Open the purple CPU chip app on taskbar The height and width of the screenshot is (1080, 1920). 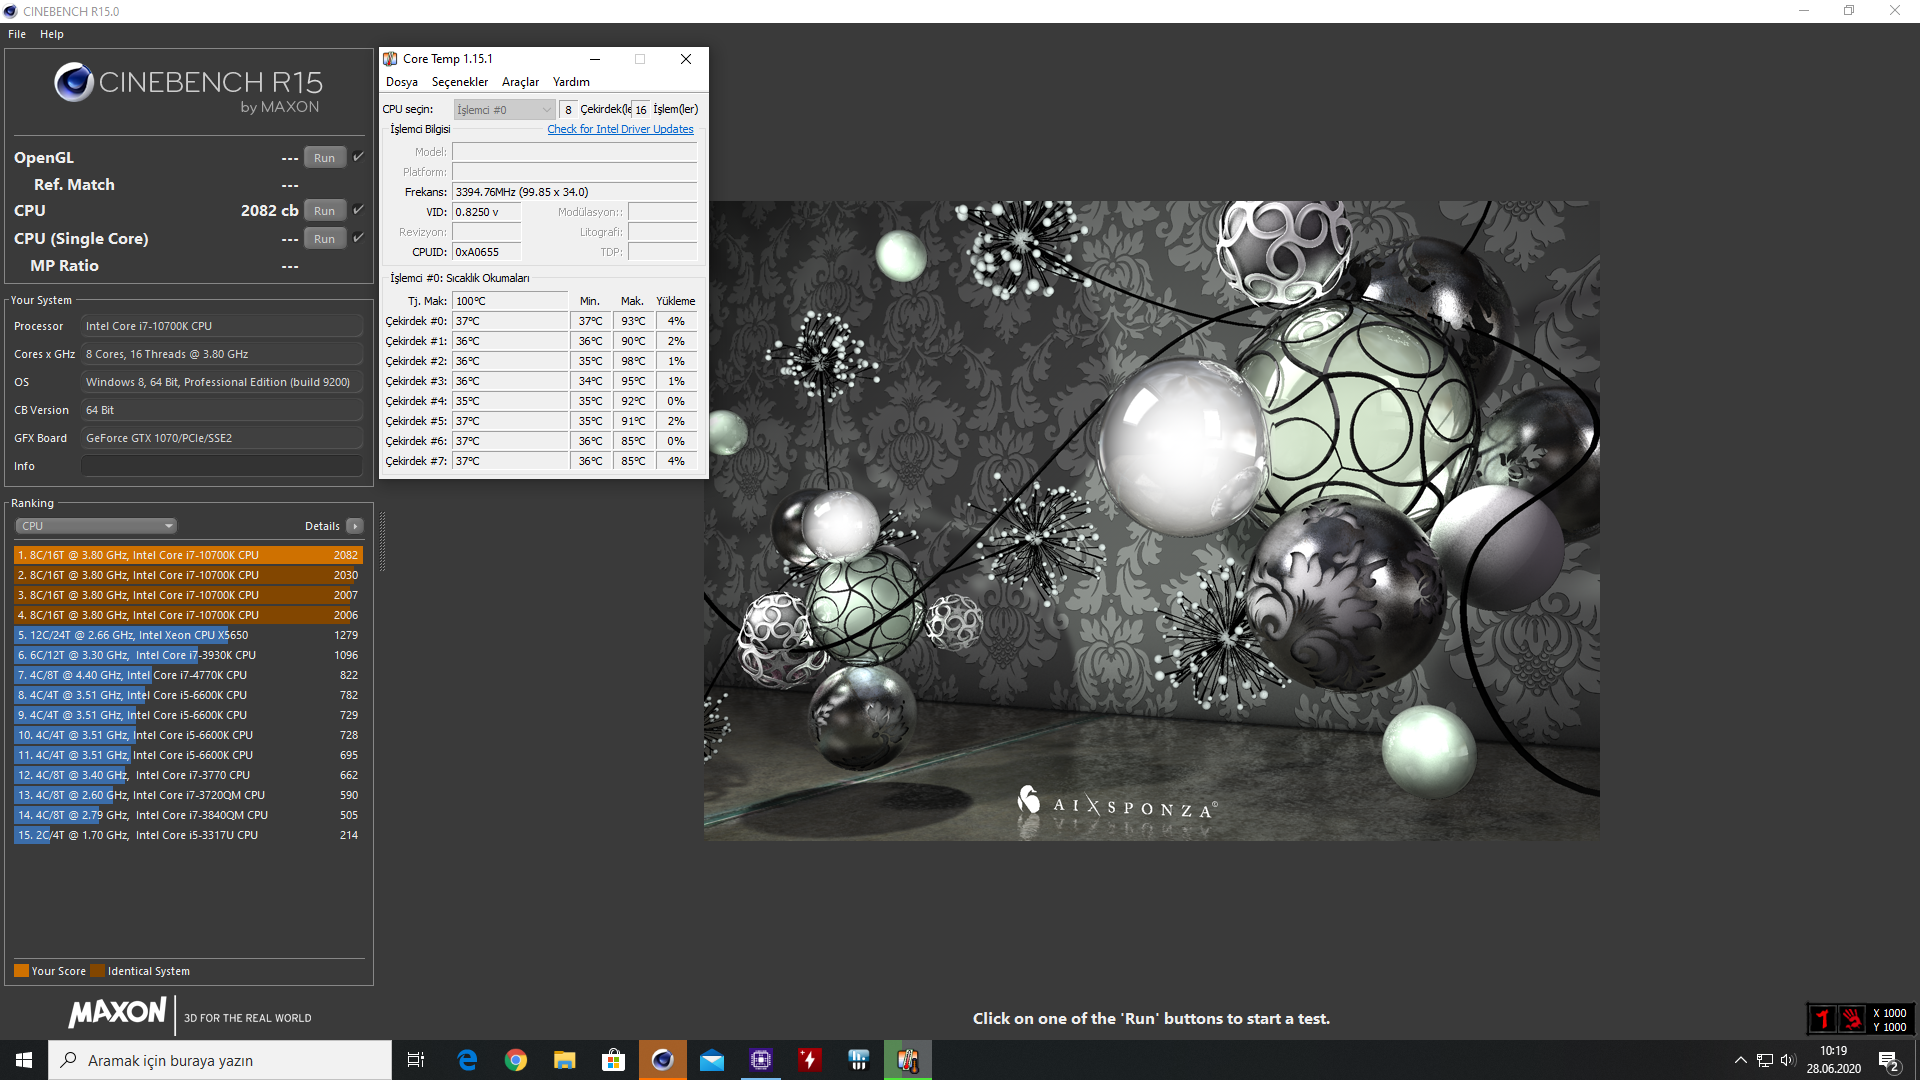[x=761, y=1060]
